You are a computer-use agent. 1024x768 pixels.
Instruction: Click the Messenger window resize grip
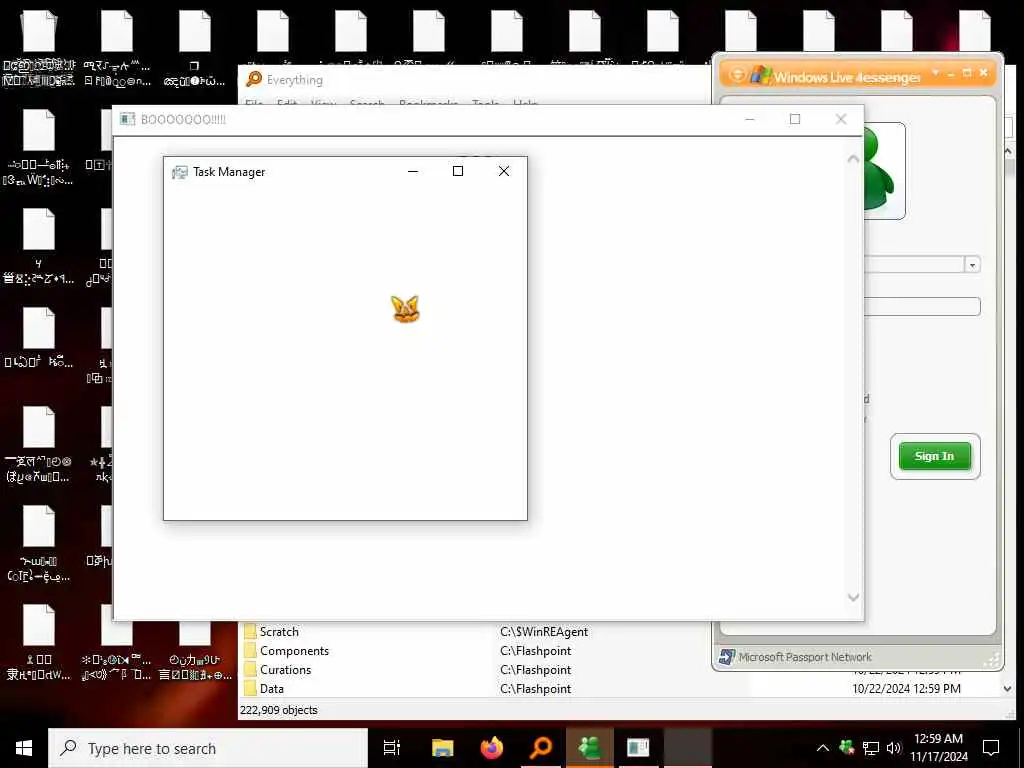991,658
